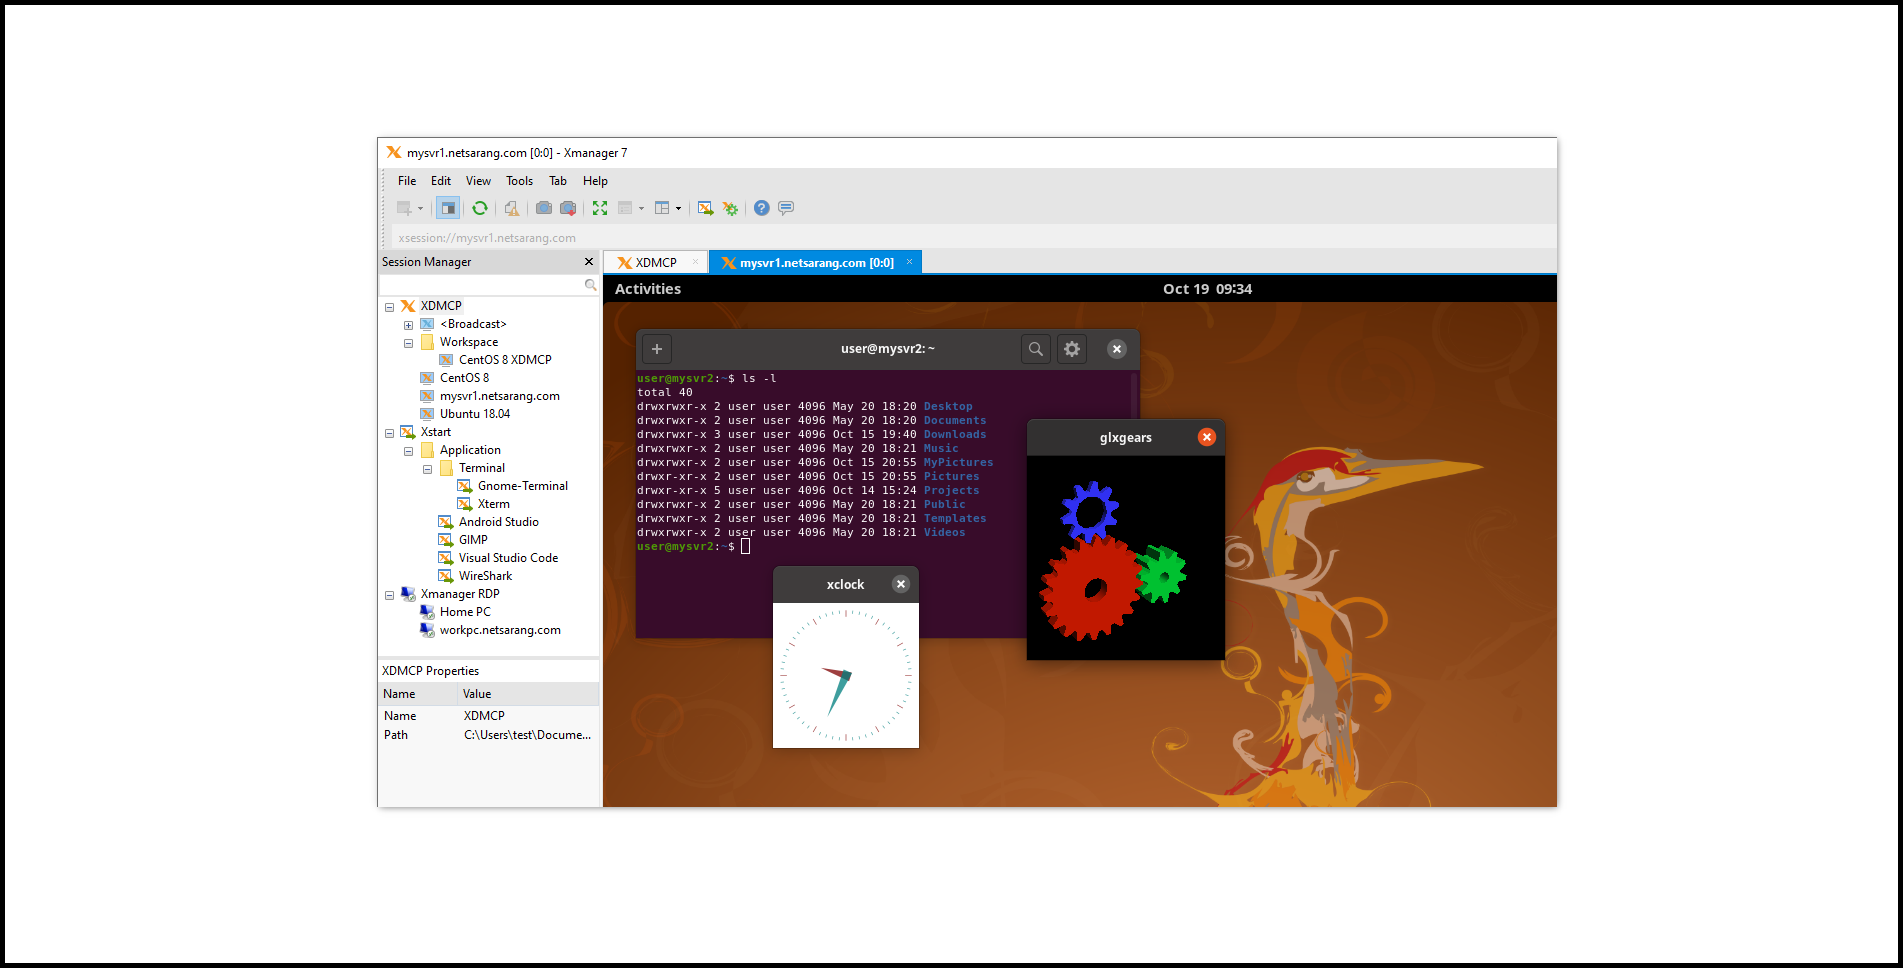Click the Name column header in properties
Viewport: 1903px width, 968px height.
pyautogui.click(x=418, y=694)
